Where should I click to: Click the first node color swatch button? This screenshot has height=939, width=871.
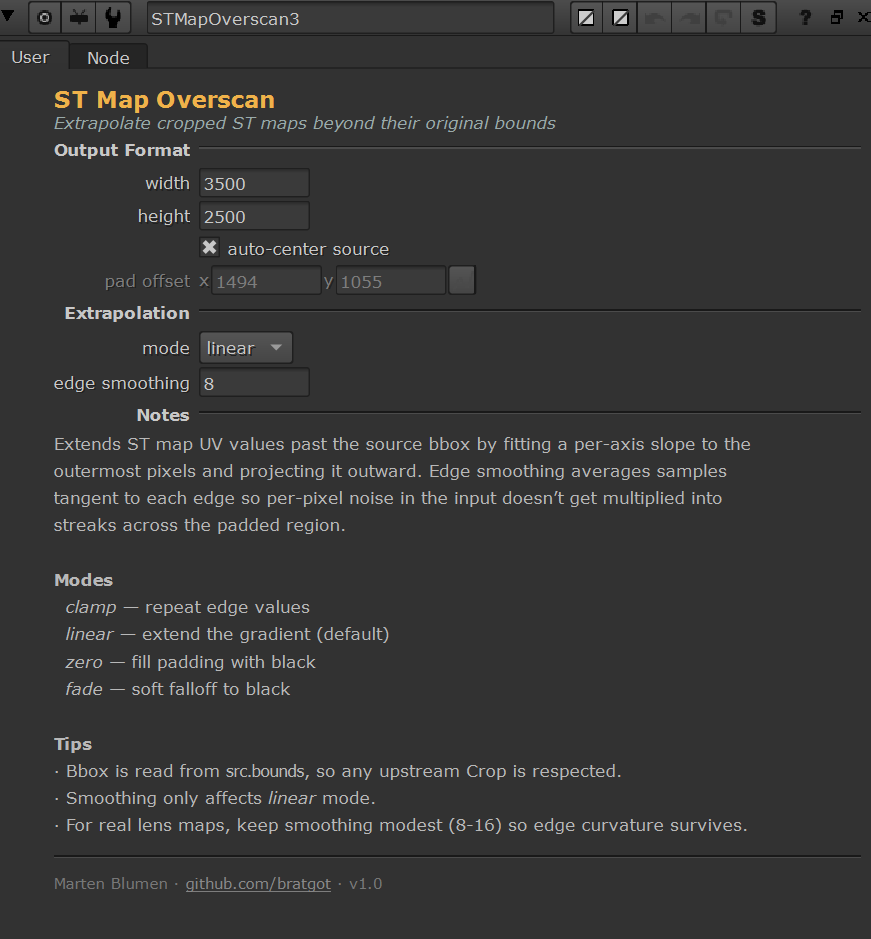[x=587, y=18]
